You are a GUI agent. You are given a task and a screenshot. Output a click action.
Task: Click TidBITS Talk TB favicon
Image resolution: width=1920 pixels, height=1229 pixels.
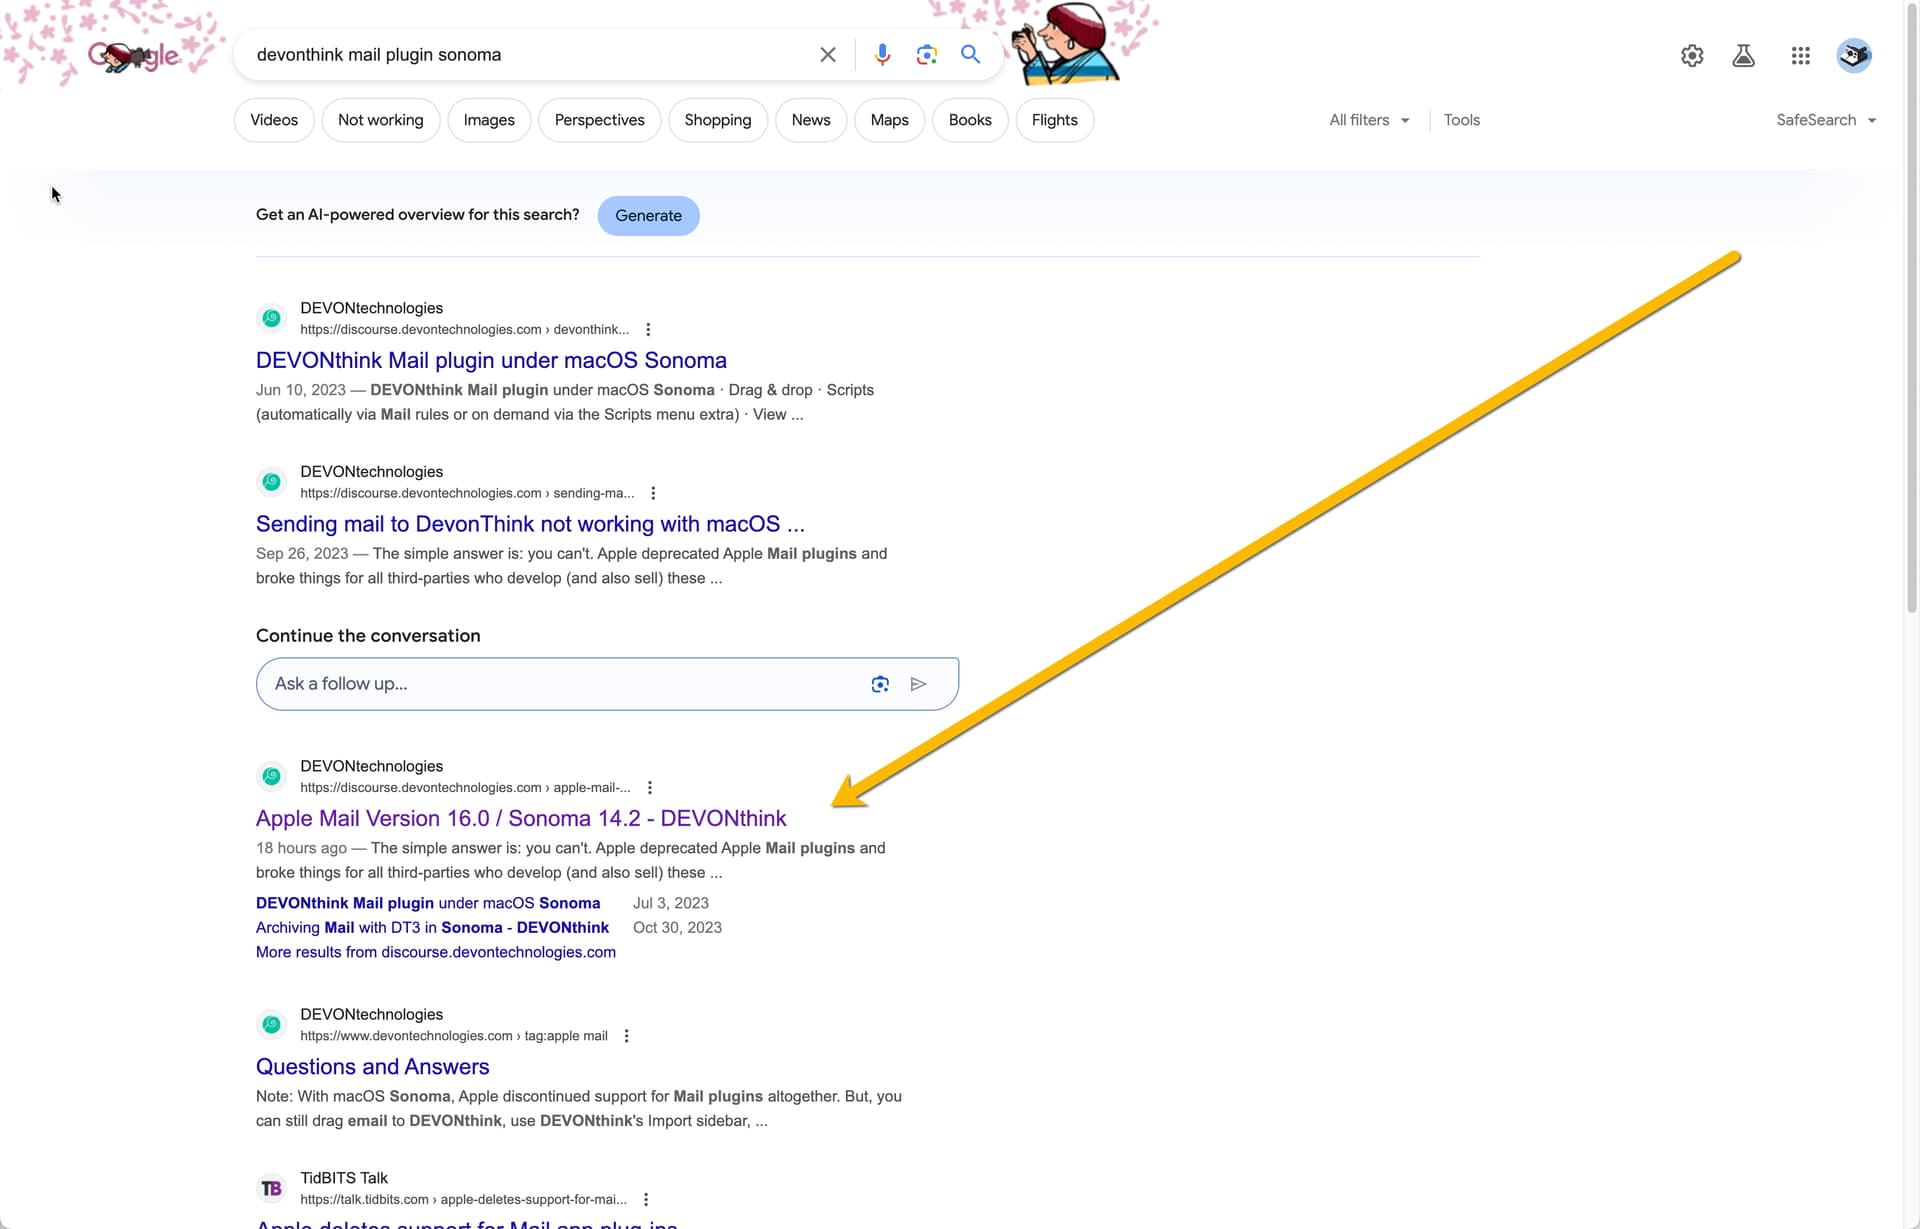[x=271, y=1188]
